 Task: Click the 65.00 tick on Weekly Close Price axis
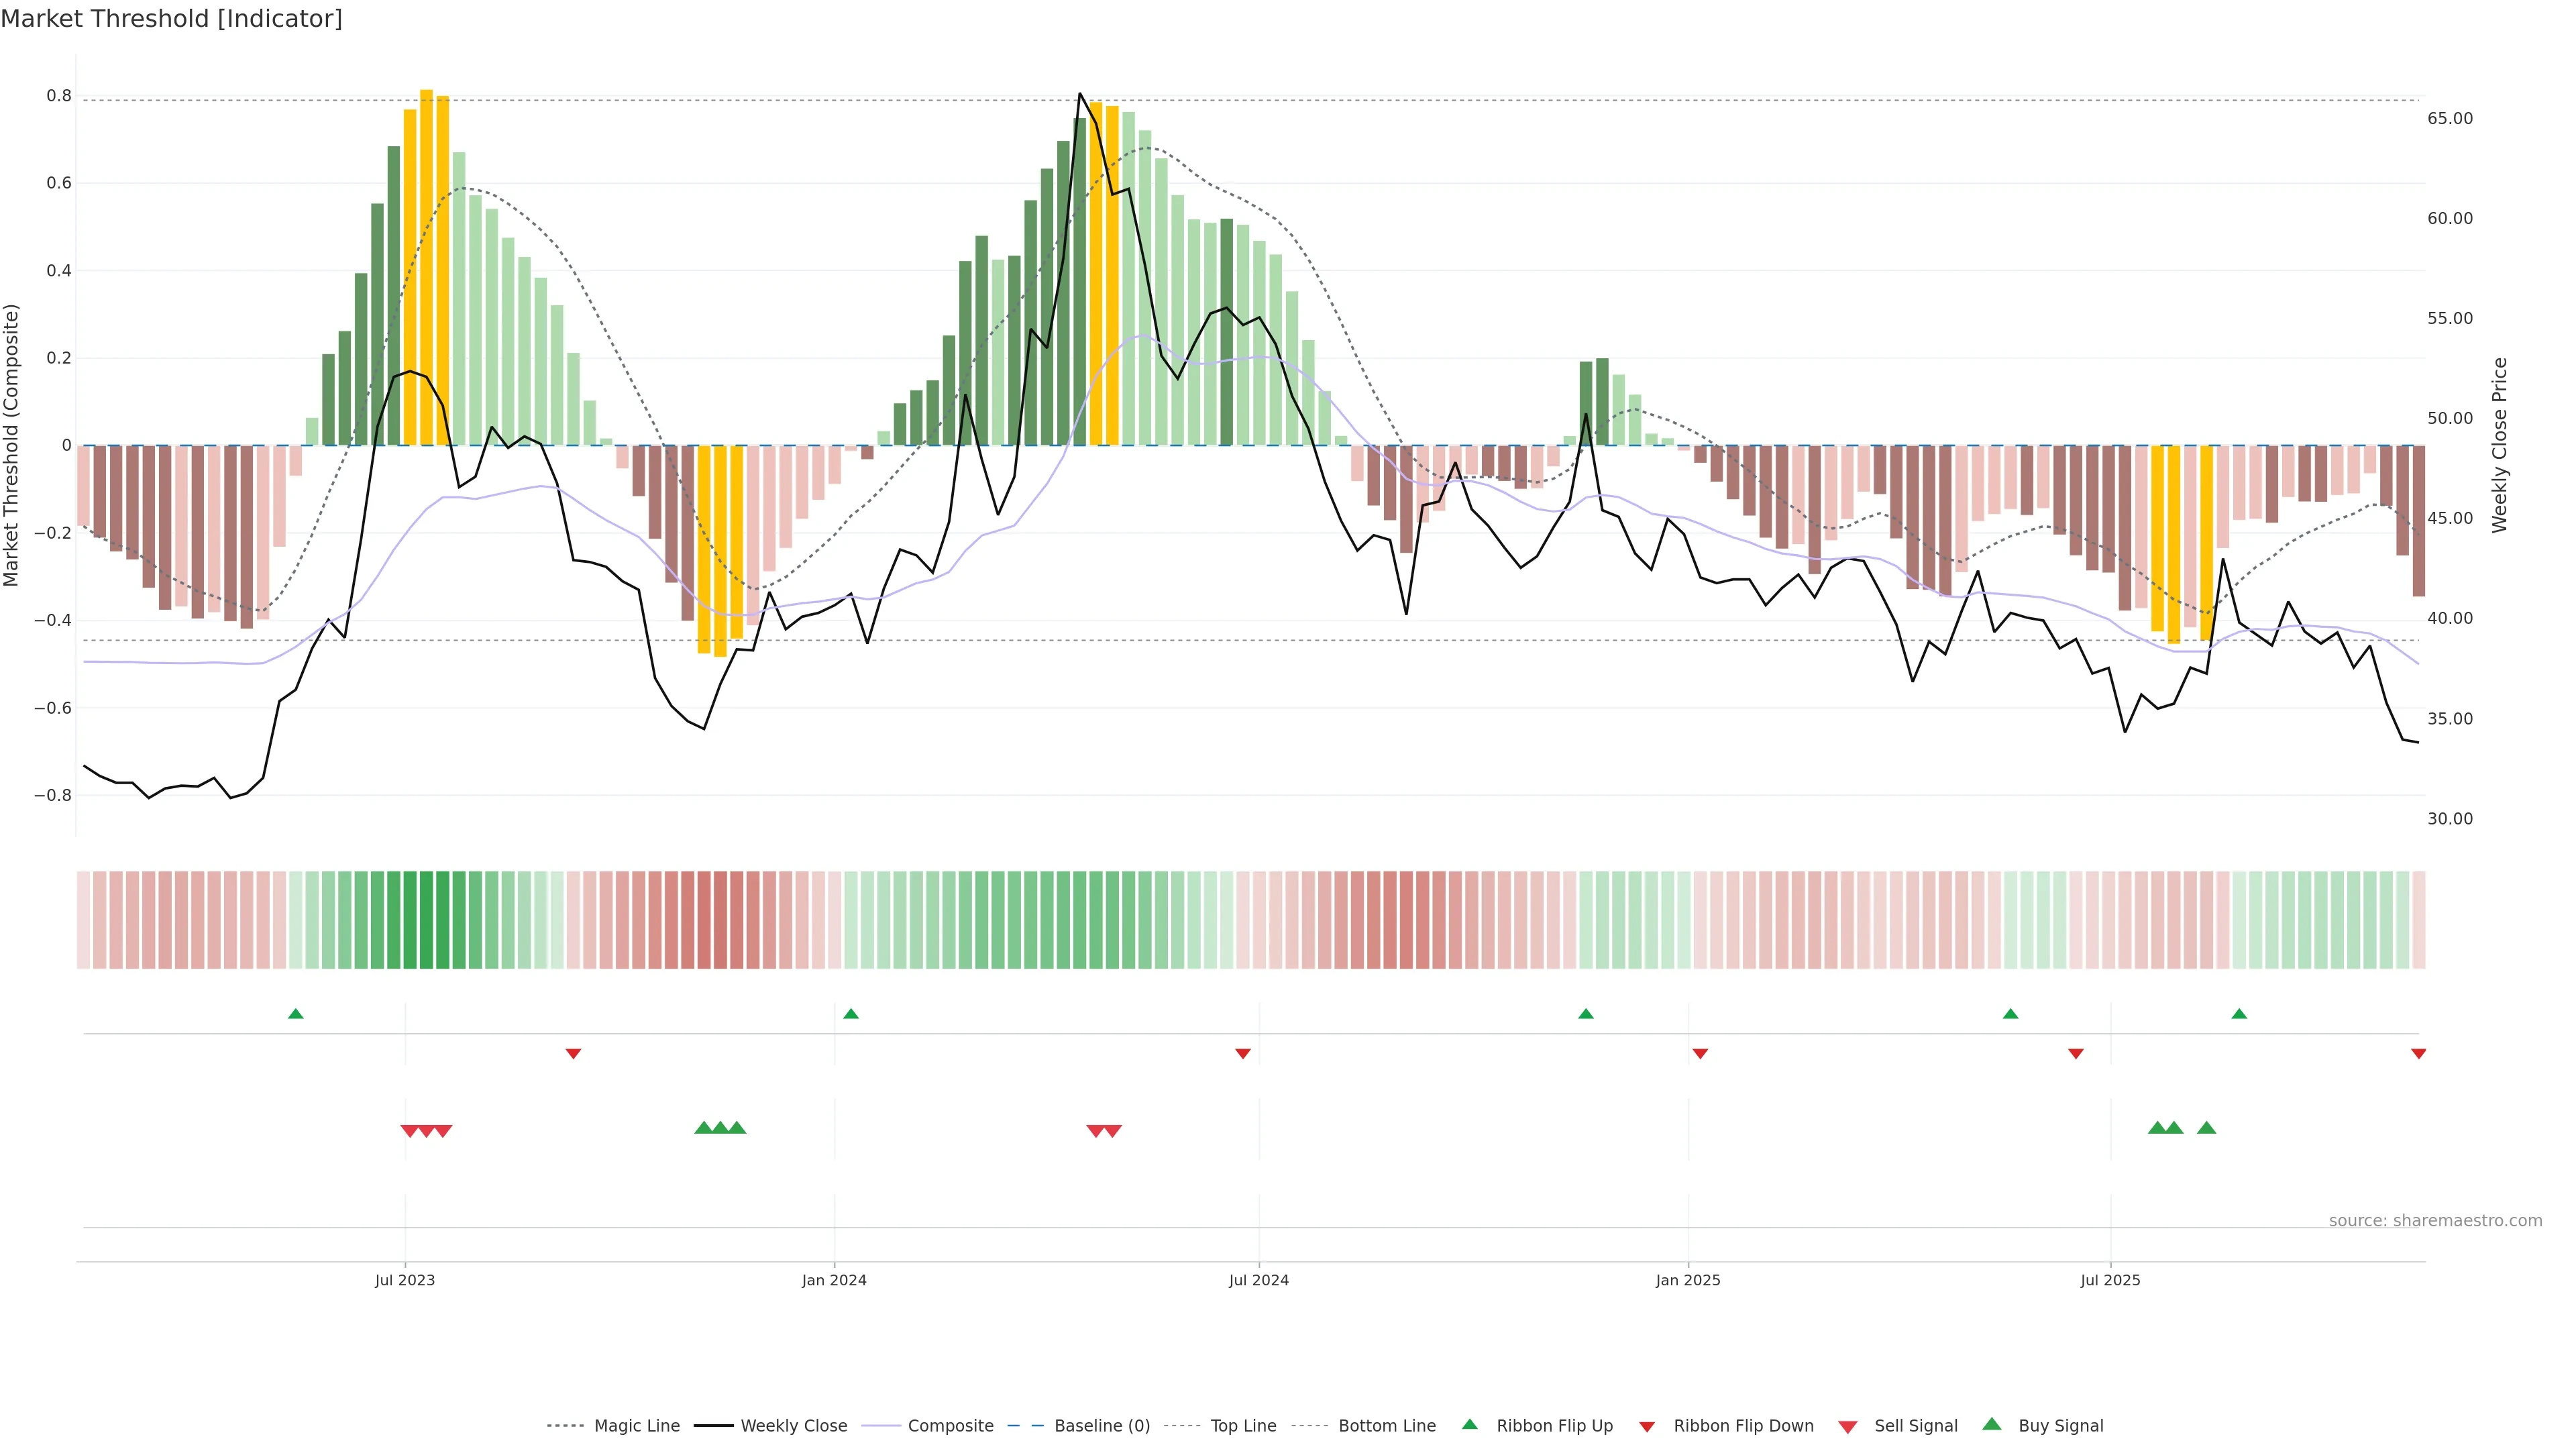(2449, 118)
